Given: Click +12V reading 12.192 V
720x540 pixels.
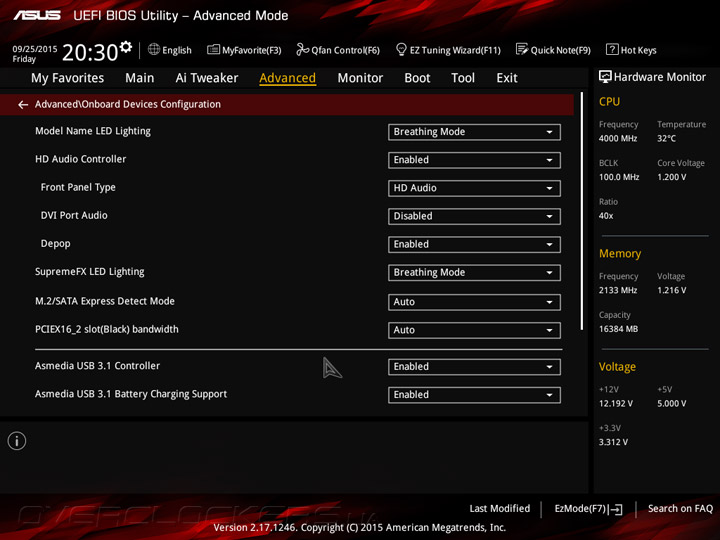Looking at the screenshot, I should click(x=616, y=403).
